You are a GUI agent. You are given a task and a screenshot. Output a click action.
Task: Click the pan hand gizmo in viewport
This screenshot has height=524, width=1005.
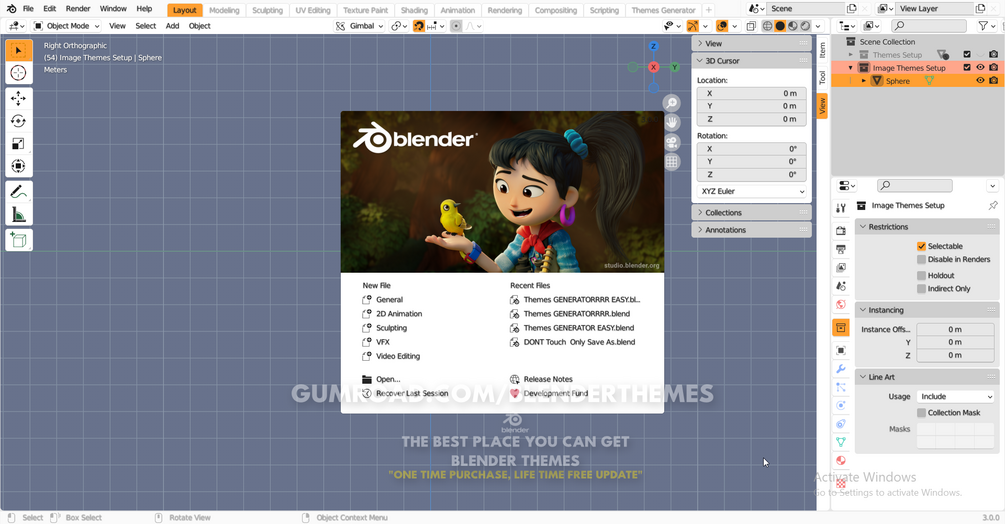(x=671, y=122)
